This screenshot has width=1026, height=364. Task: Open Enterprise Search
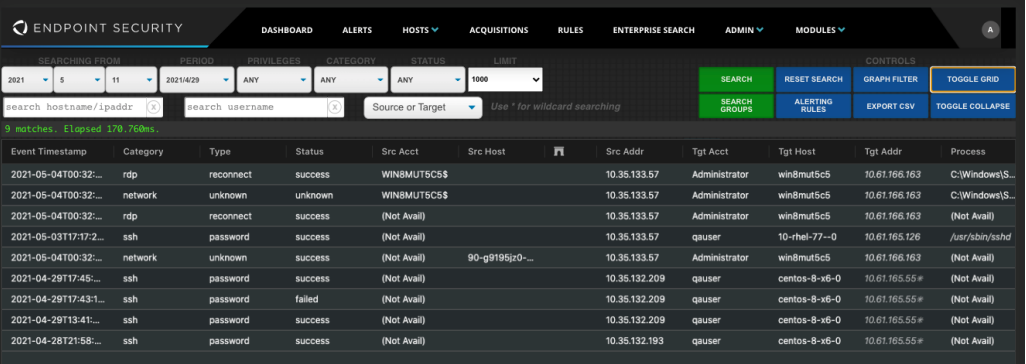[x=654, y=30]
